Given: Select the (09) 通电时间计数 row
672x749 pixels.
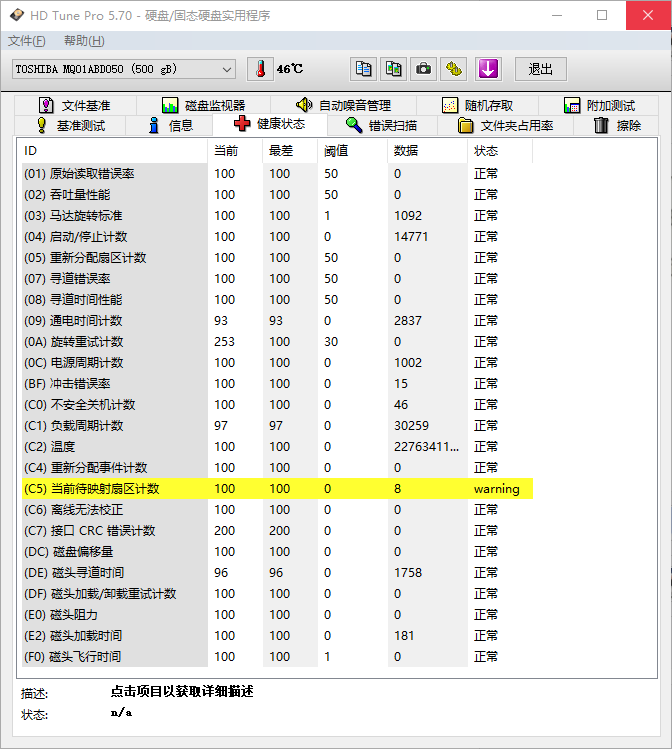Looking at the screenshot, I should (x=277, y=321).
